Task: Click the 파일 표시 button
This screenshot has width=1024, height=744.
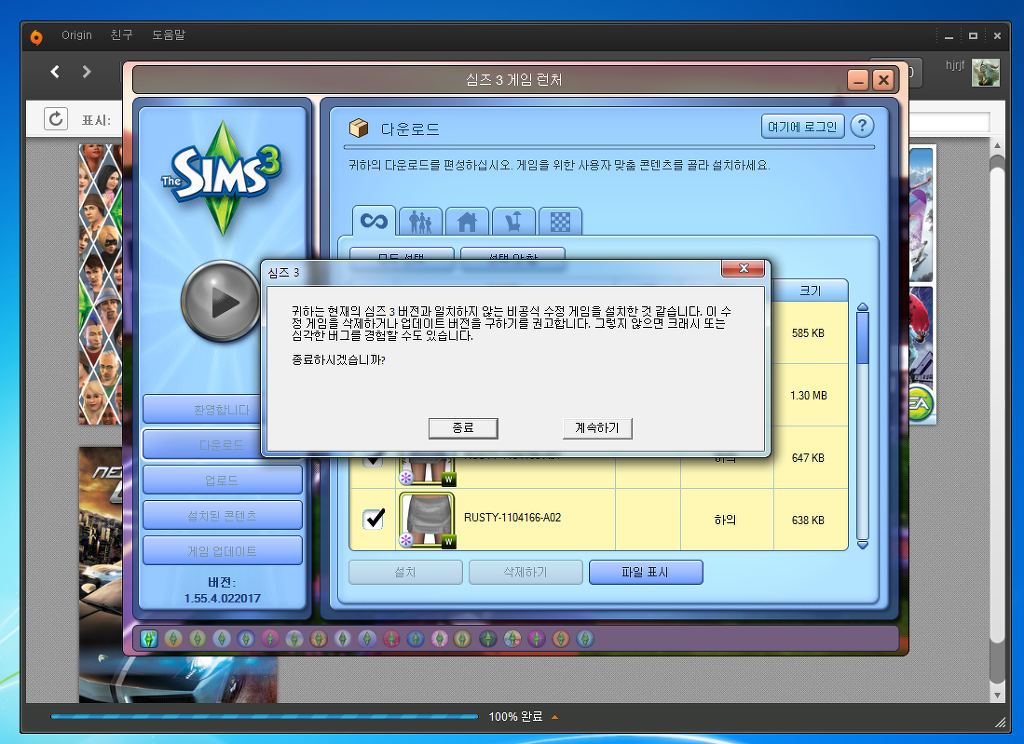Action: [646, 572]
